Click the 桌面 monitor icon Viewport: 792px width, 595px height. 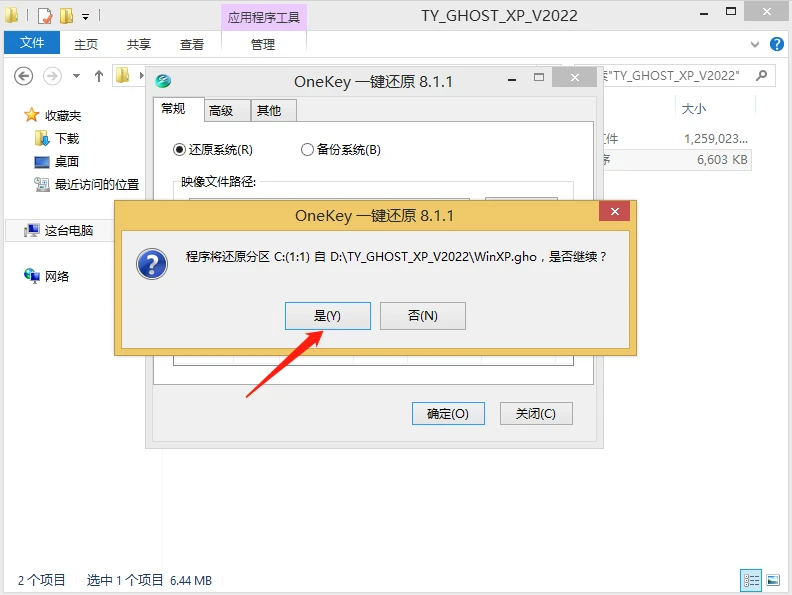click(42, 162)
